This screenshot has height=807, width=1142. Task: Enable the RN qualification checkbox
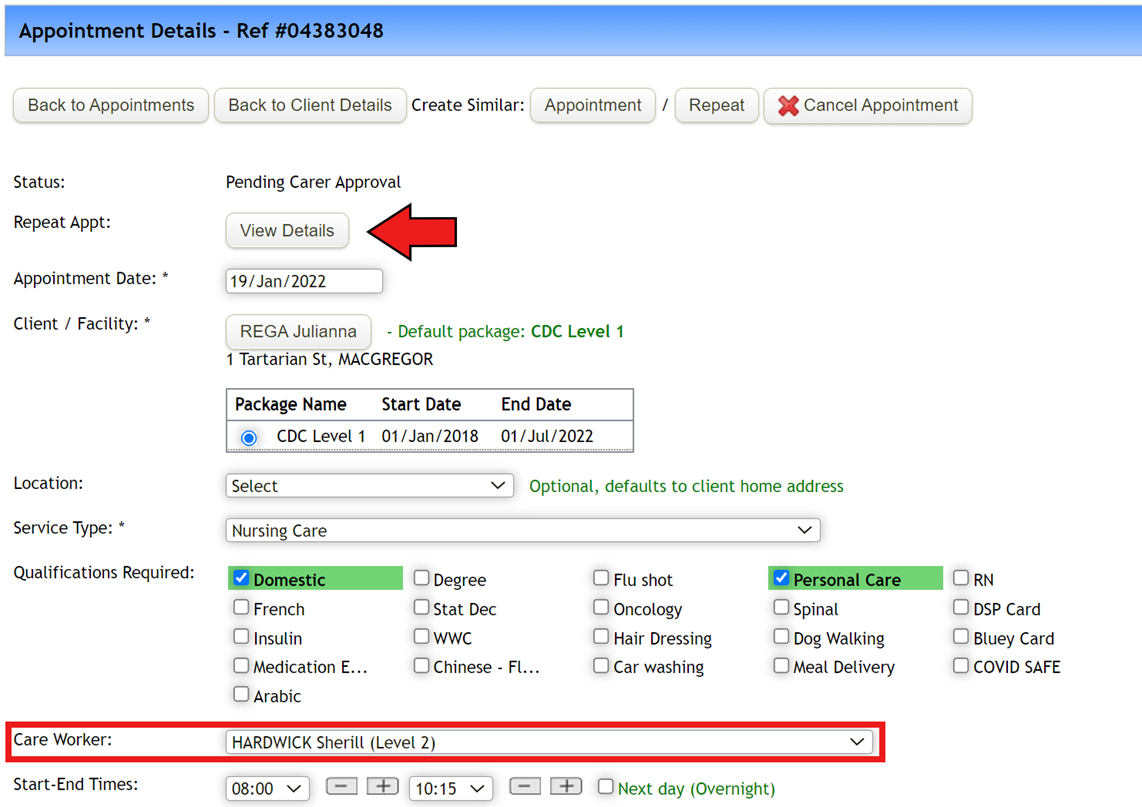[961, 578]
